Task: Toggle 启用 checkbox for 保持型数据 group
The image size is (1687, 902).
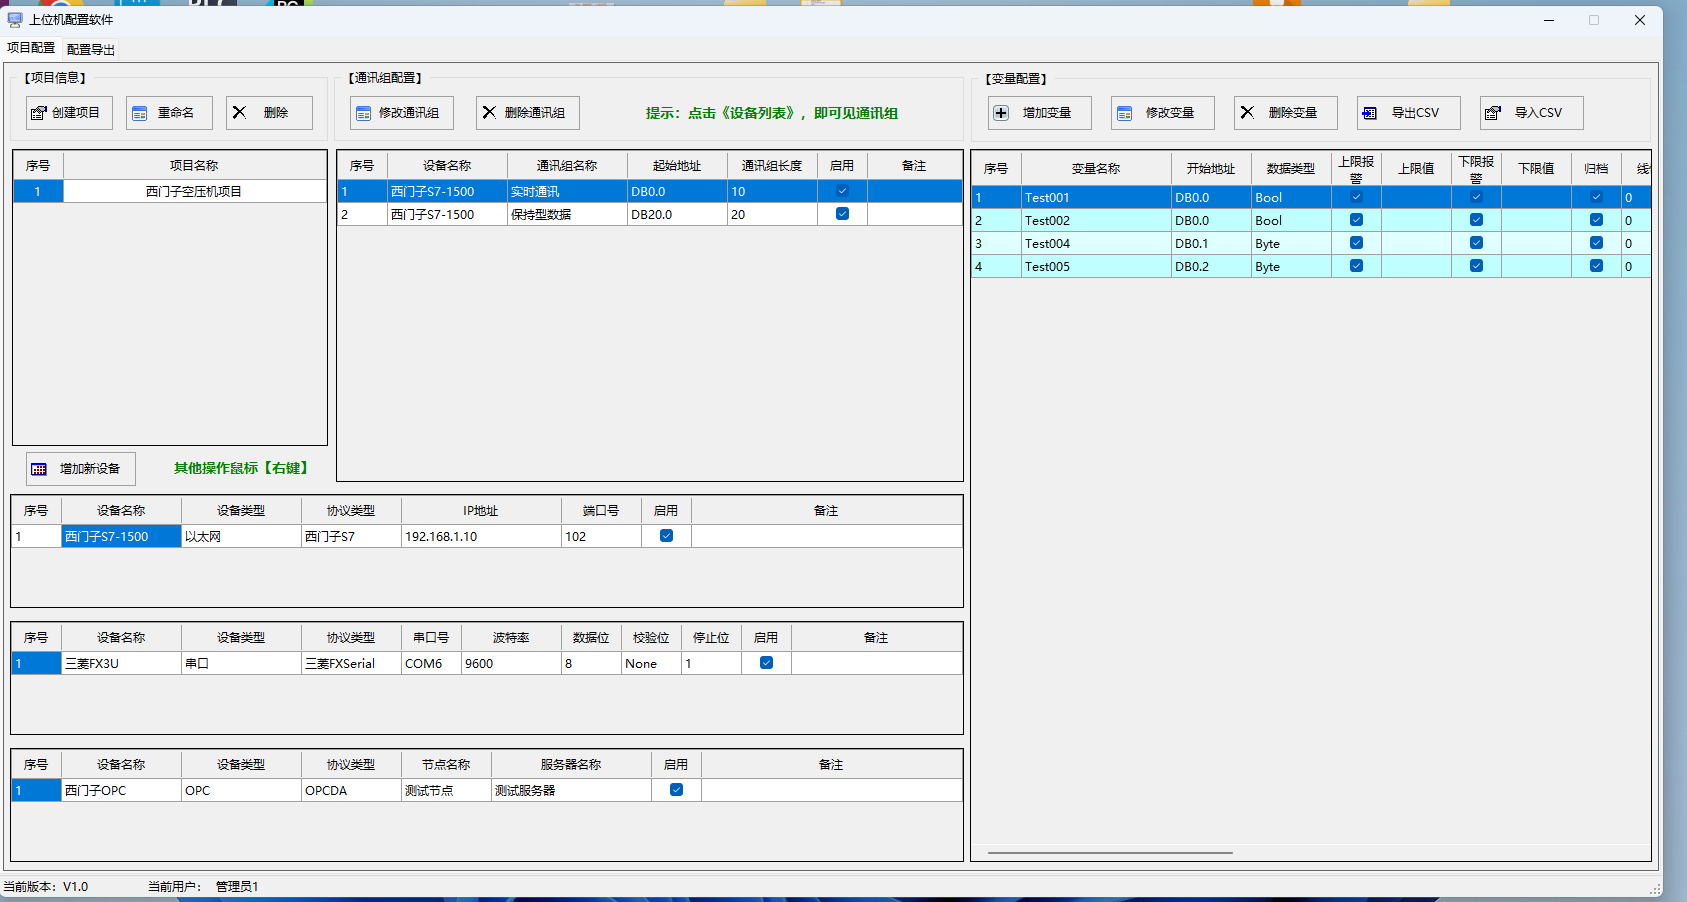Action: pyautogui.click(x=842, y=214)
